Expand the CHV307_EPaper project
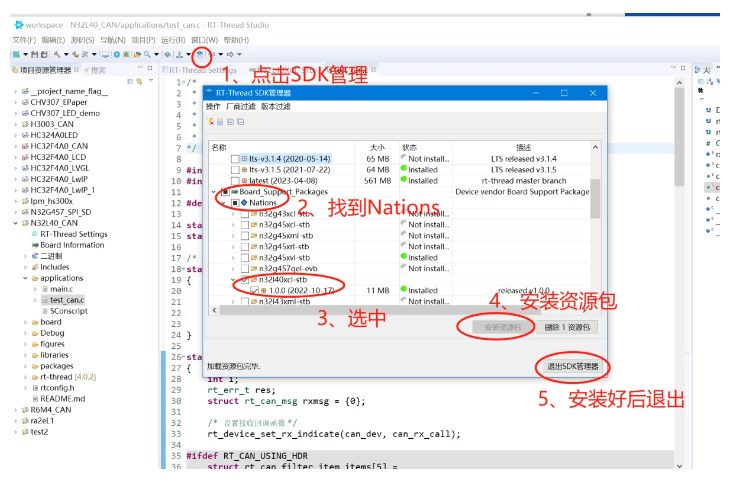Image resolution: width=732 pixels, height=482 pixels. pyautogui.click(x=15, y=102)
